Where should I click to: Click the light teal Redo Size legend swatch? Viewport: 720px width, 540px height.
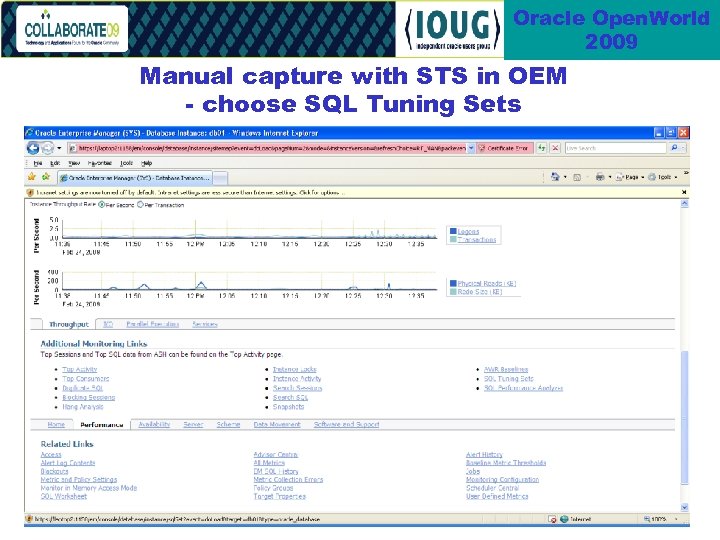click(453, 292)
